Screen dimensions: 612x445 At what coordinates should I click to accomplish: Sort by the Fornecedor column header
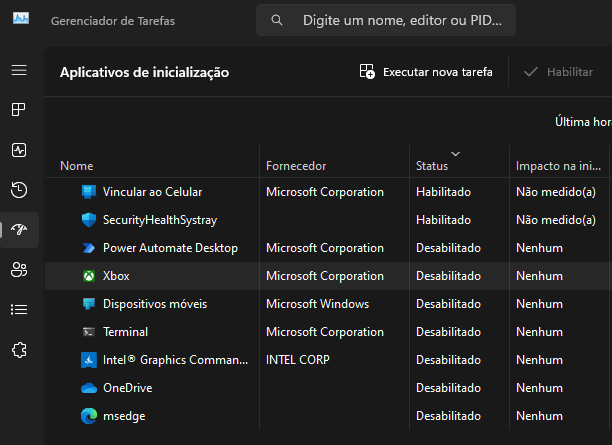[296, 166]
